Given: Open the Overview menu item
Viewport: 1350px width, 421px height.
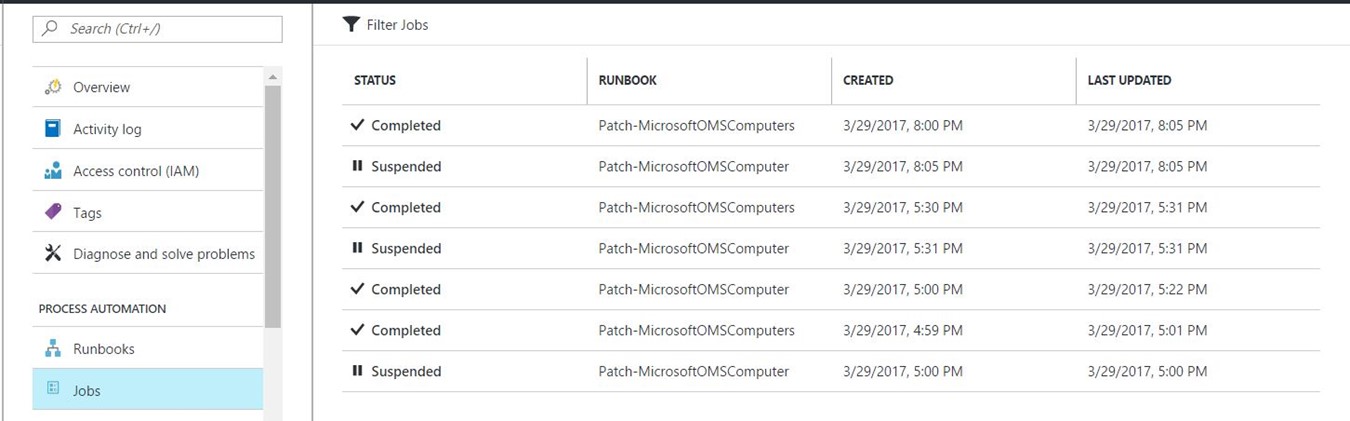Looking at the screenshot, I should point(101,87).
